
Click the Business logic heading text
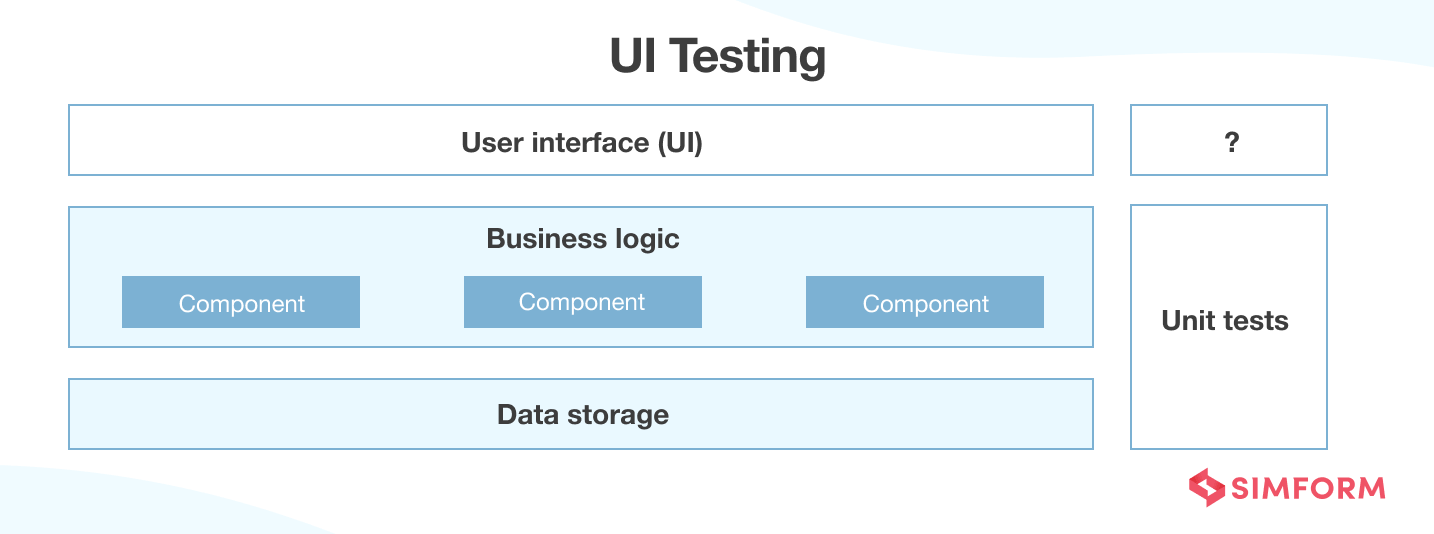(x=583, y=239)
